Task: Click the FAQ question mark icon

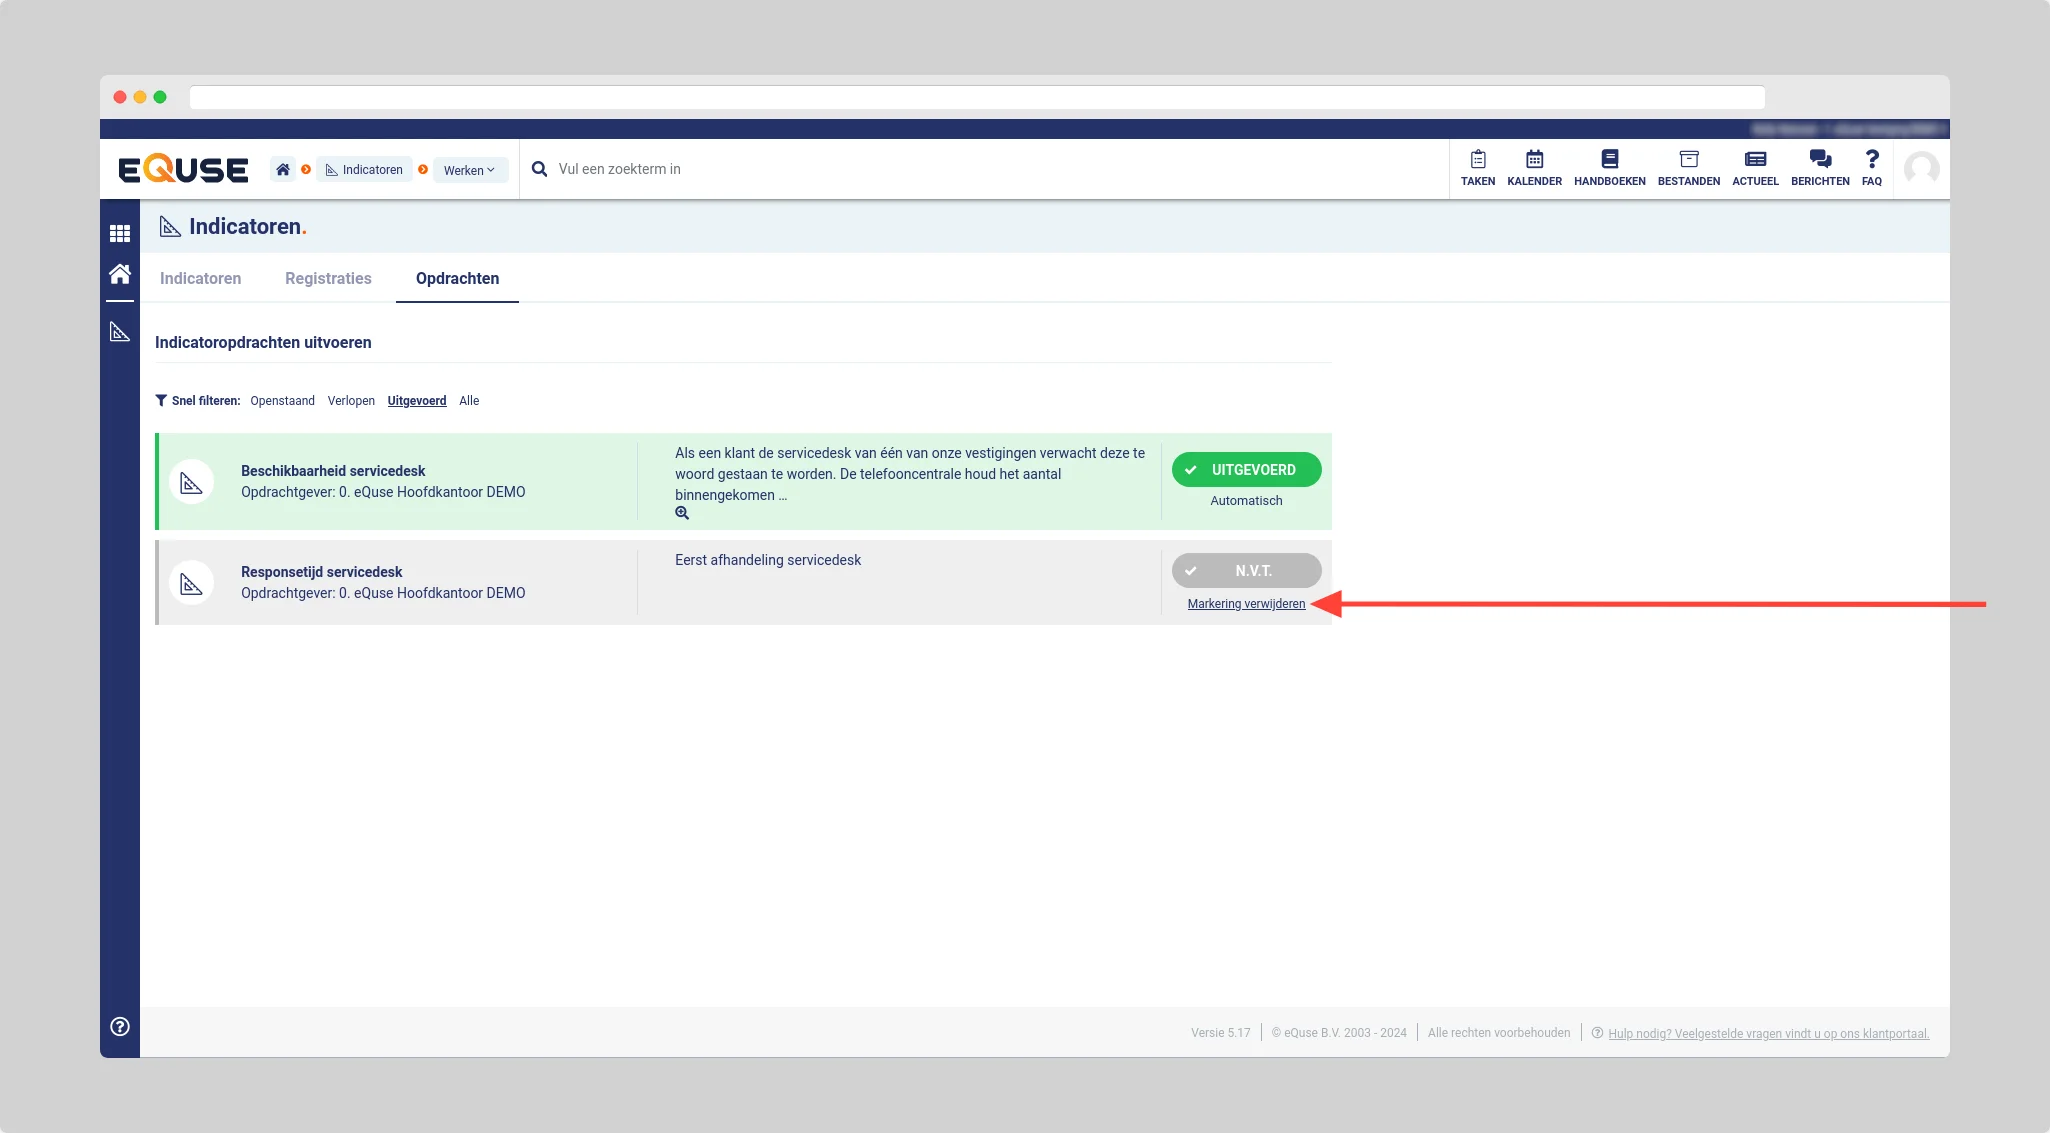Action: 1872,167
